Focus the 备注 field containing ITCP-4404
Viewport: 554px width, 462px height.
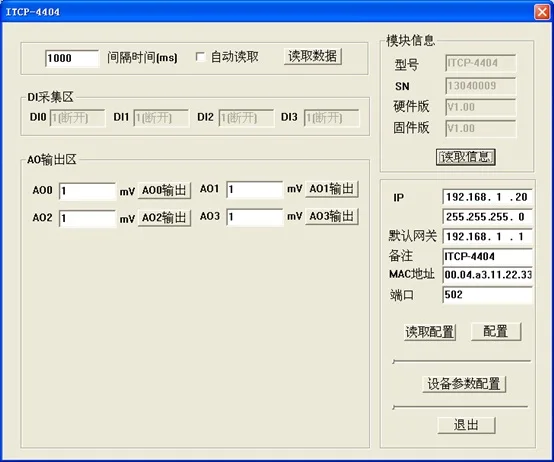488,257
